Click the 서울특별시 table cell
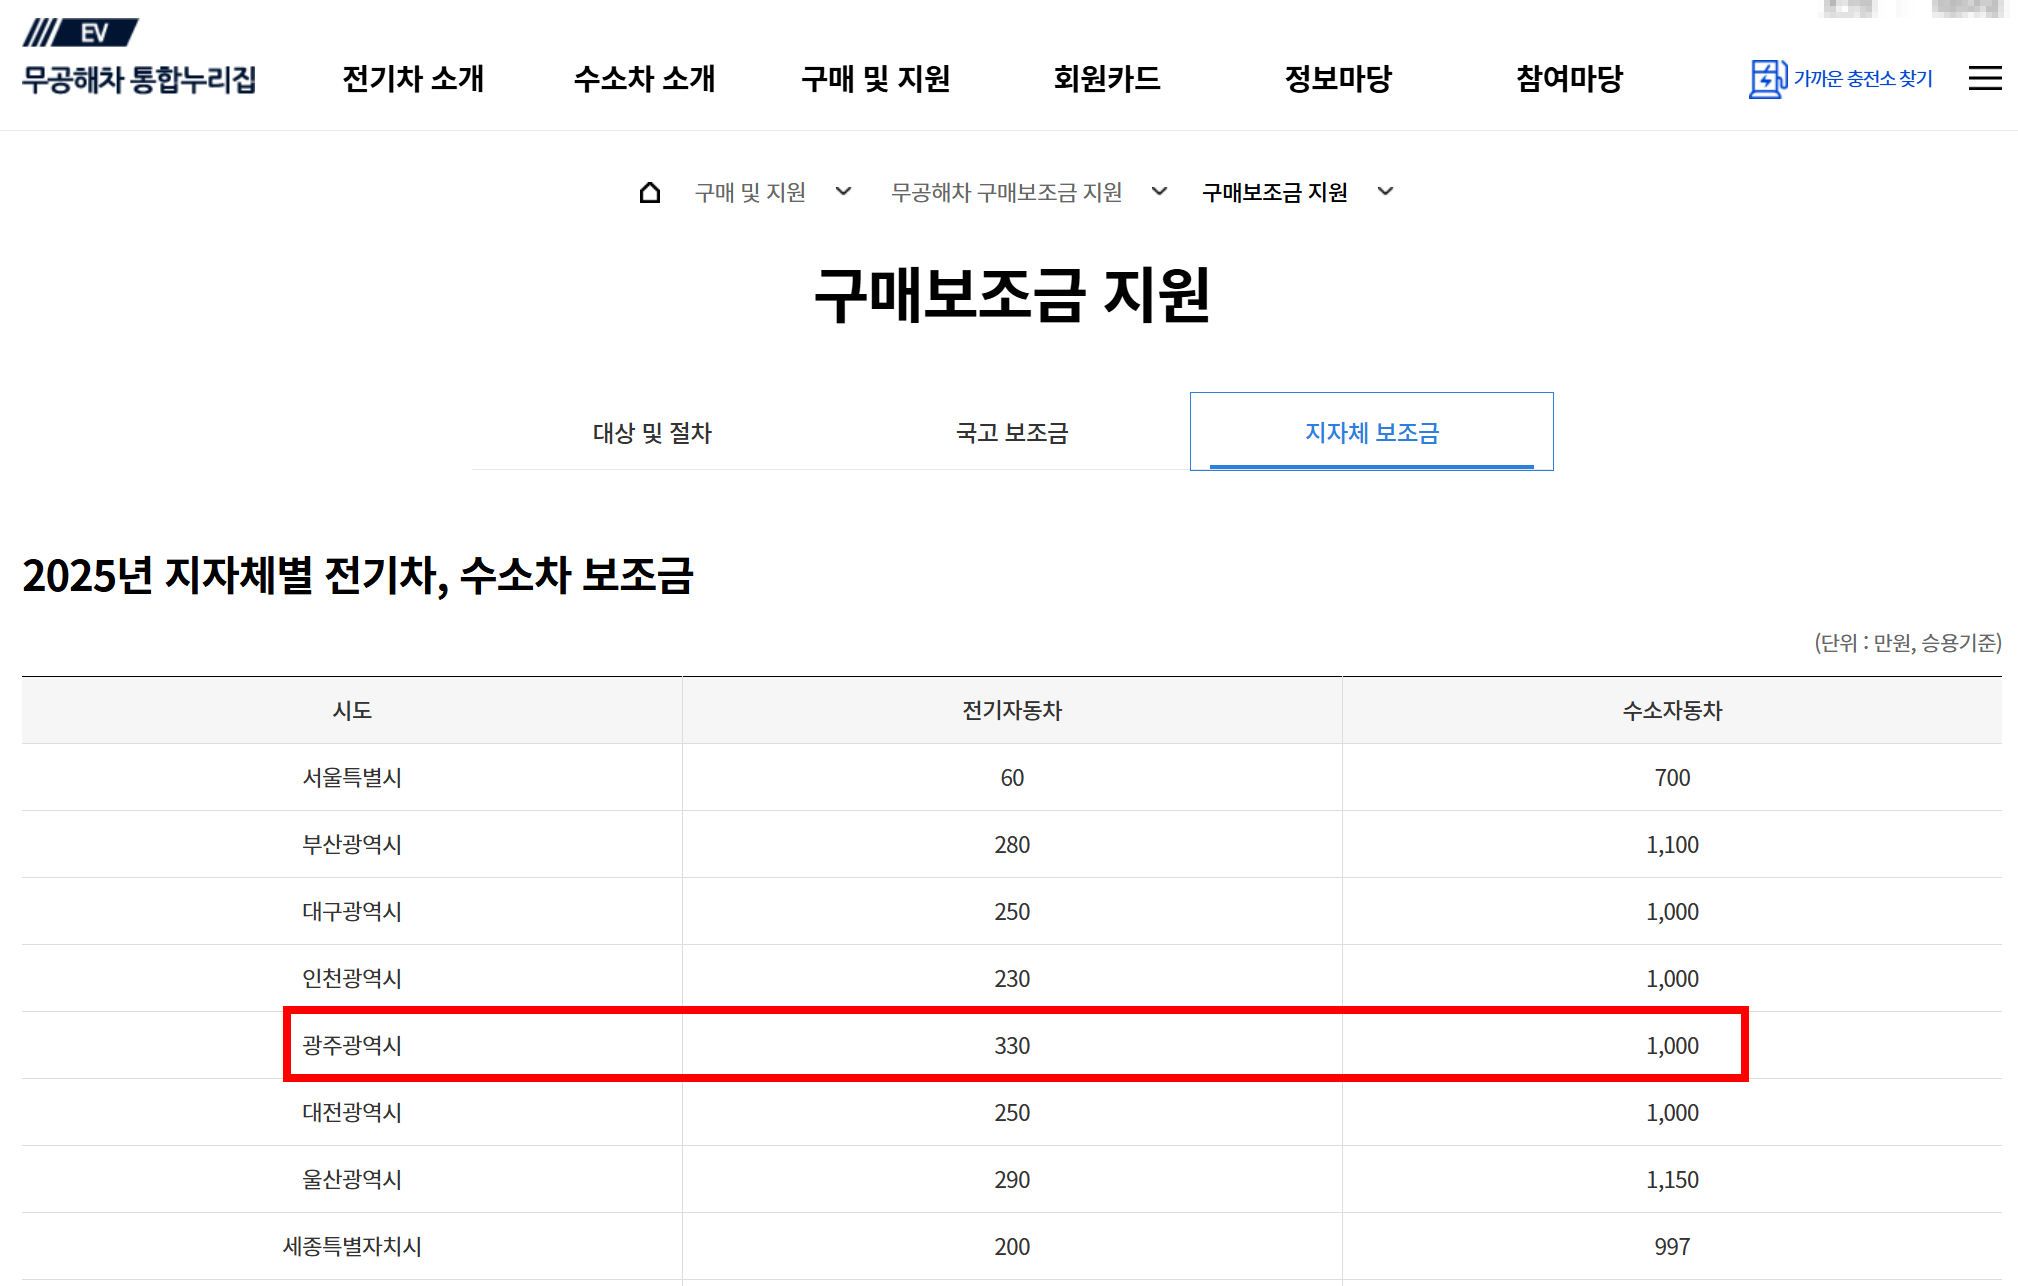 point(352,777)
